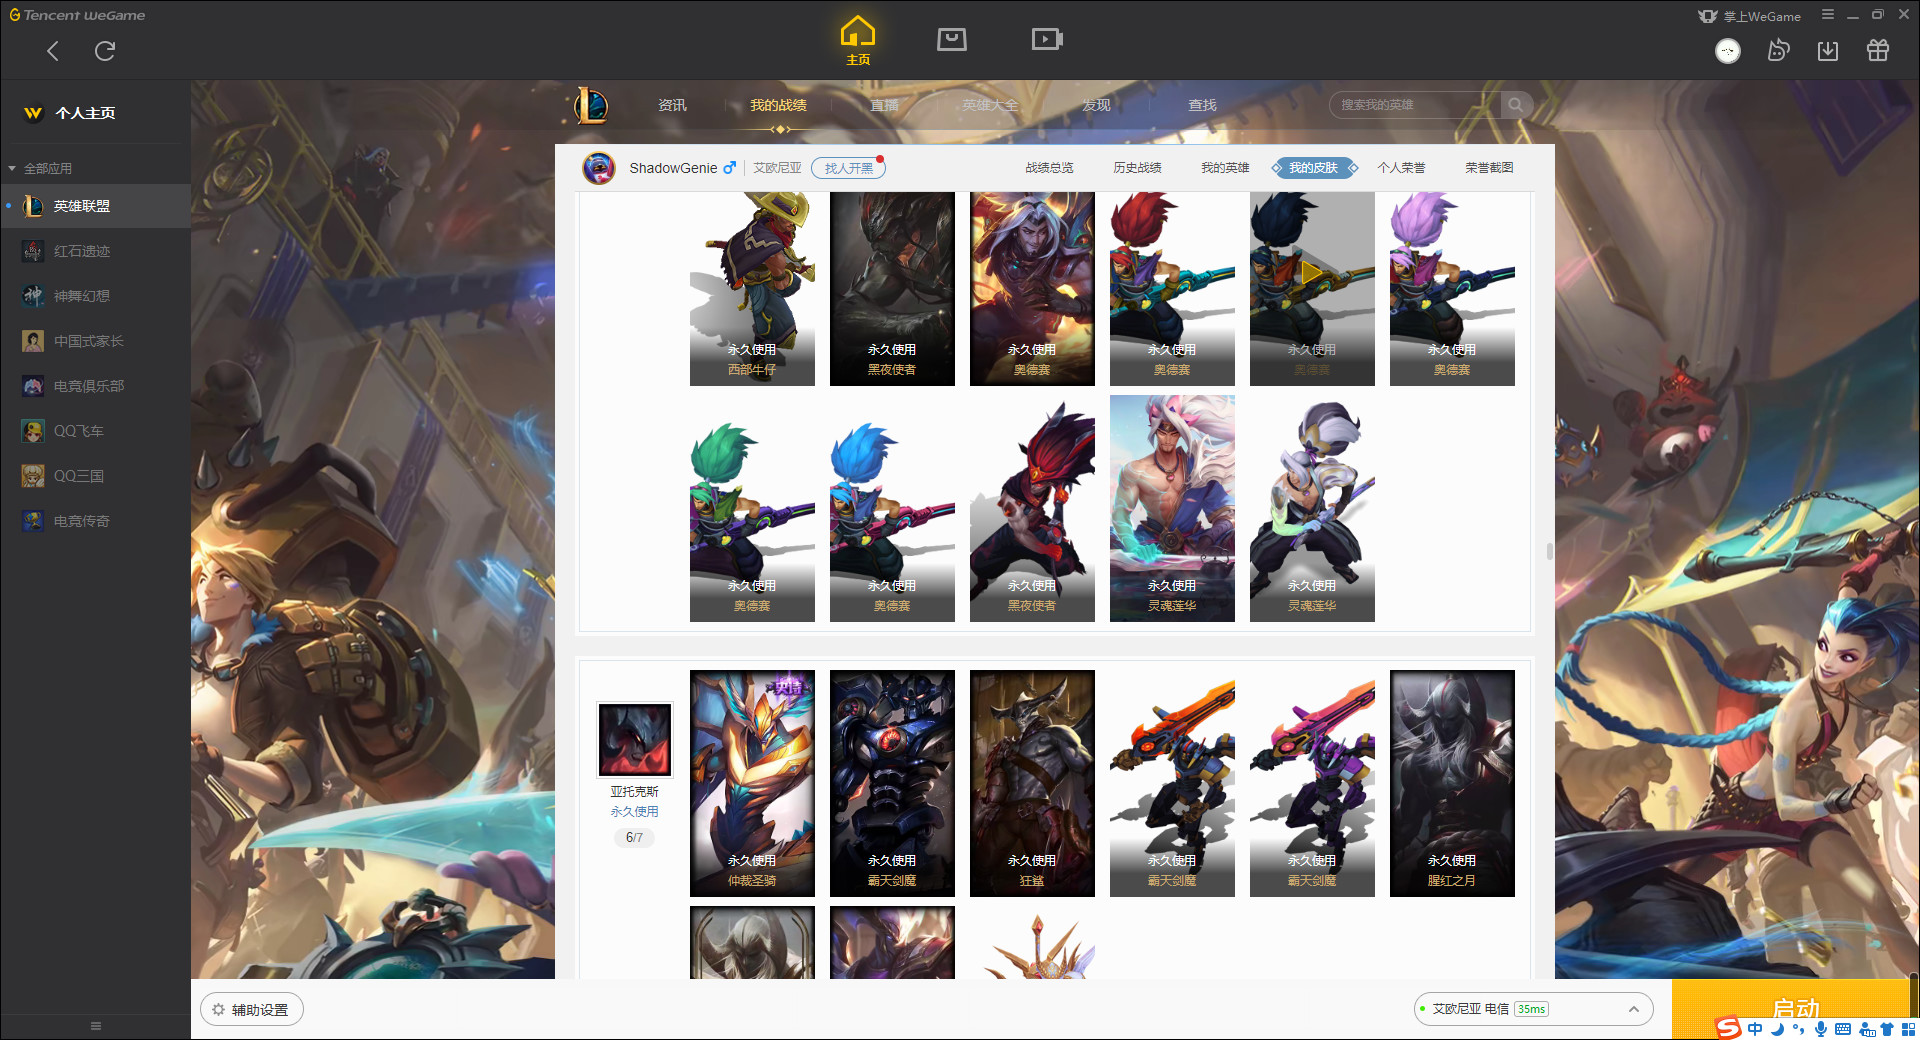
Task: Open 历史战绩 sub-tab
Action: tap(1137, 168)
